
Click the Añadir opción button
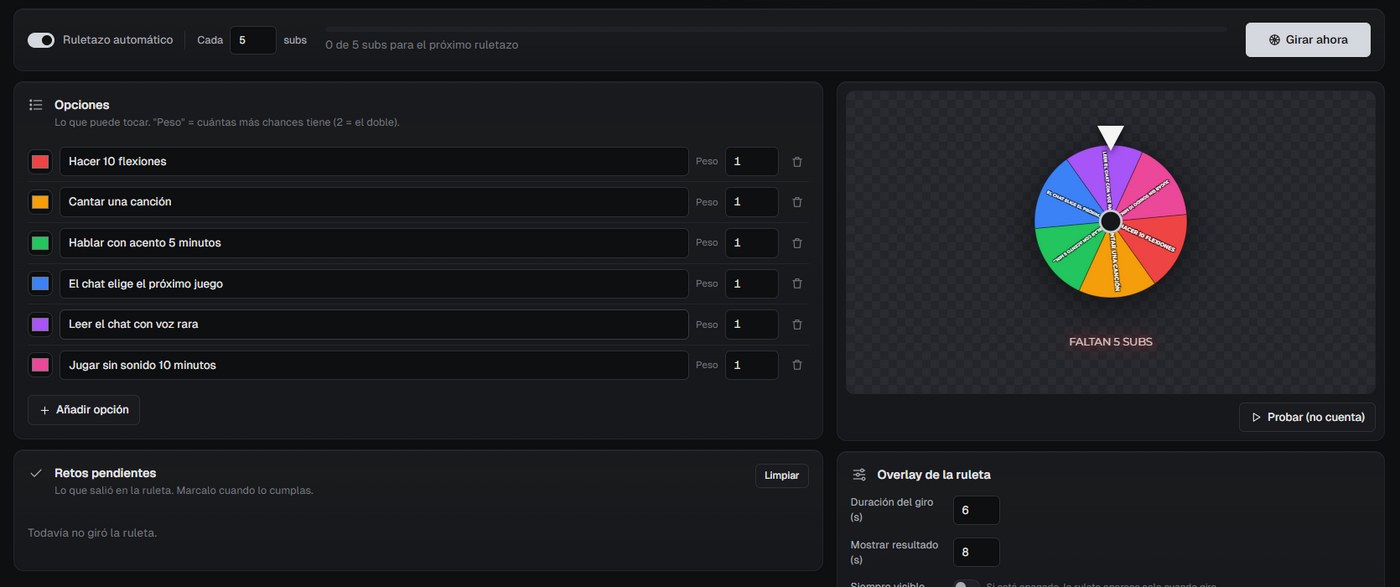[x=84, y=410]
